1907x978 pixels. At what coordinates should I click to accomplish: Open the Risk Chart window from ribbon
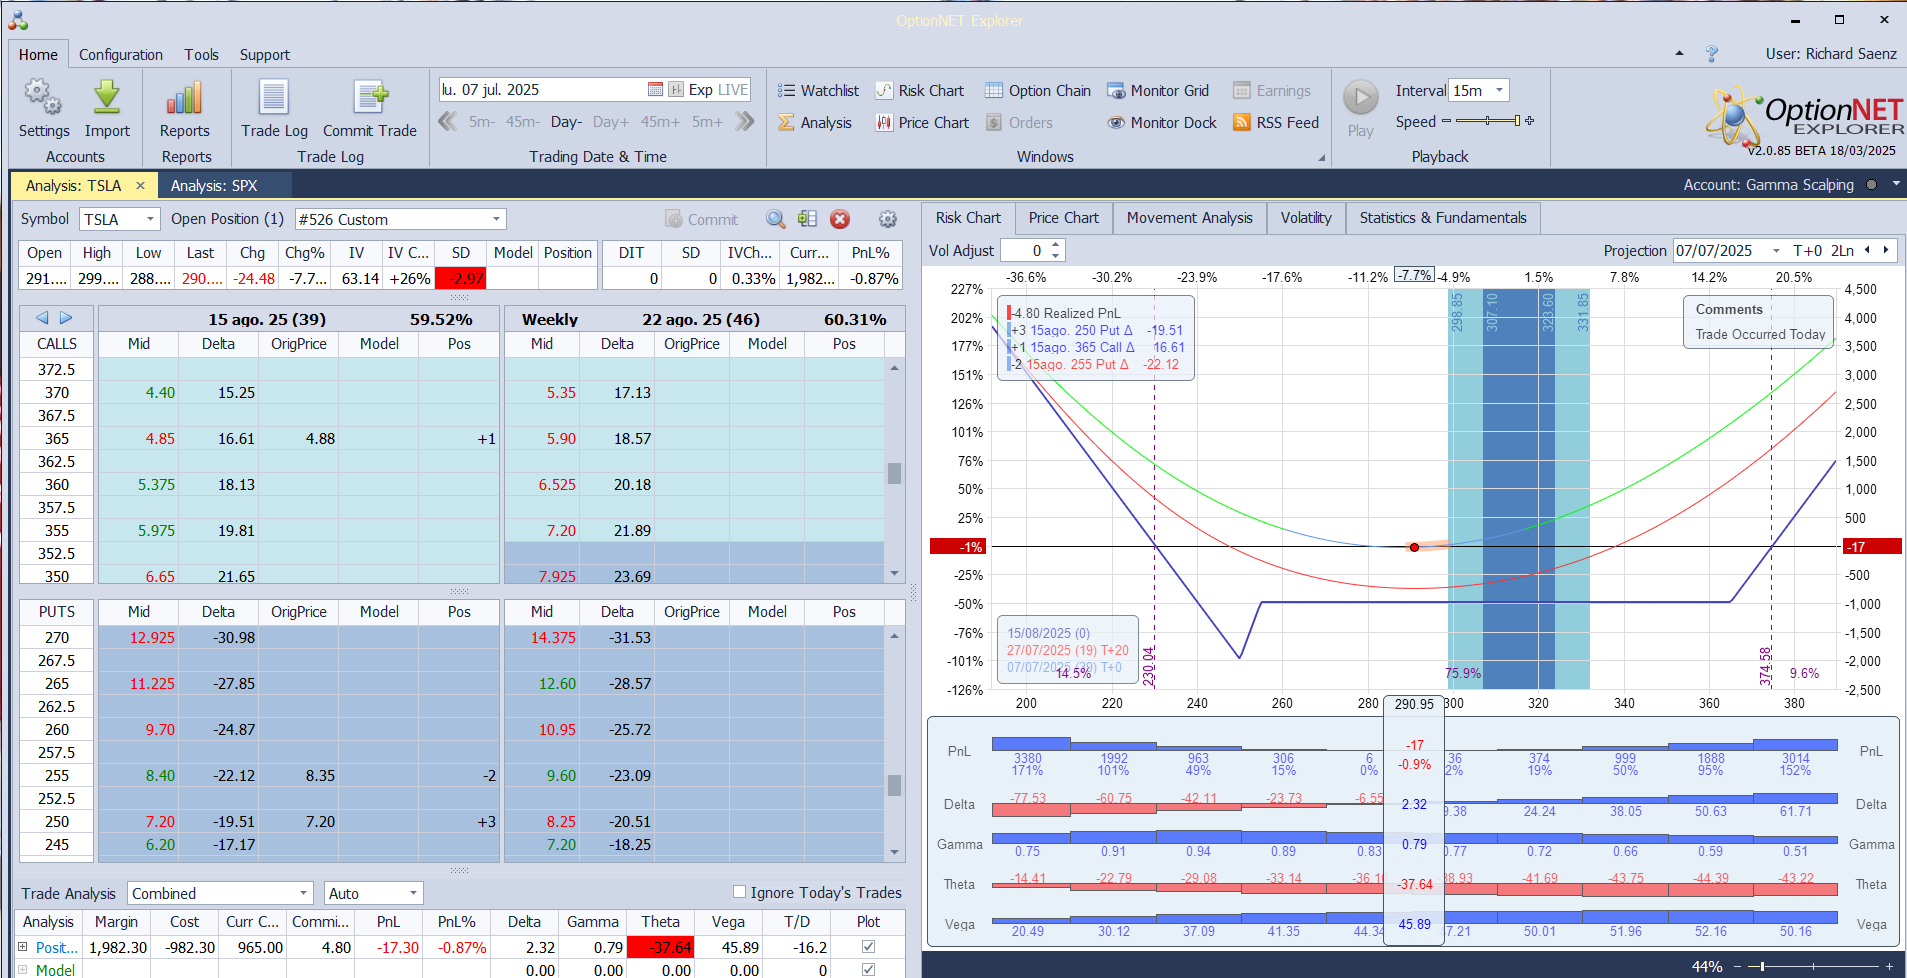(920, 90)
